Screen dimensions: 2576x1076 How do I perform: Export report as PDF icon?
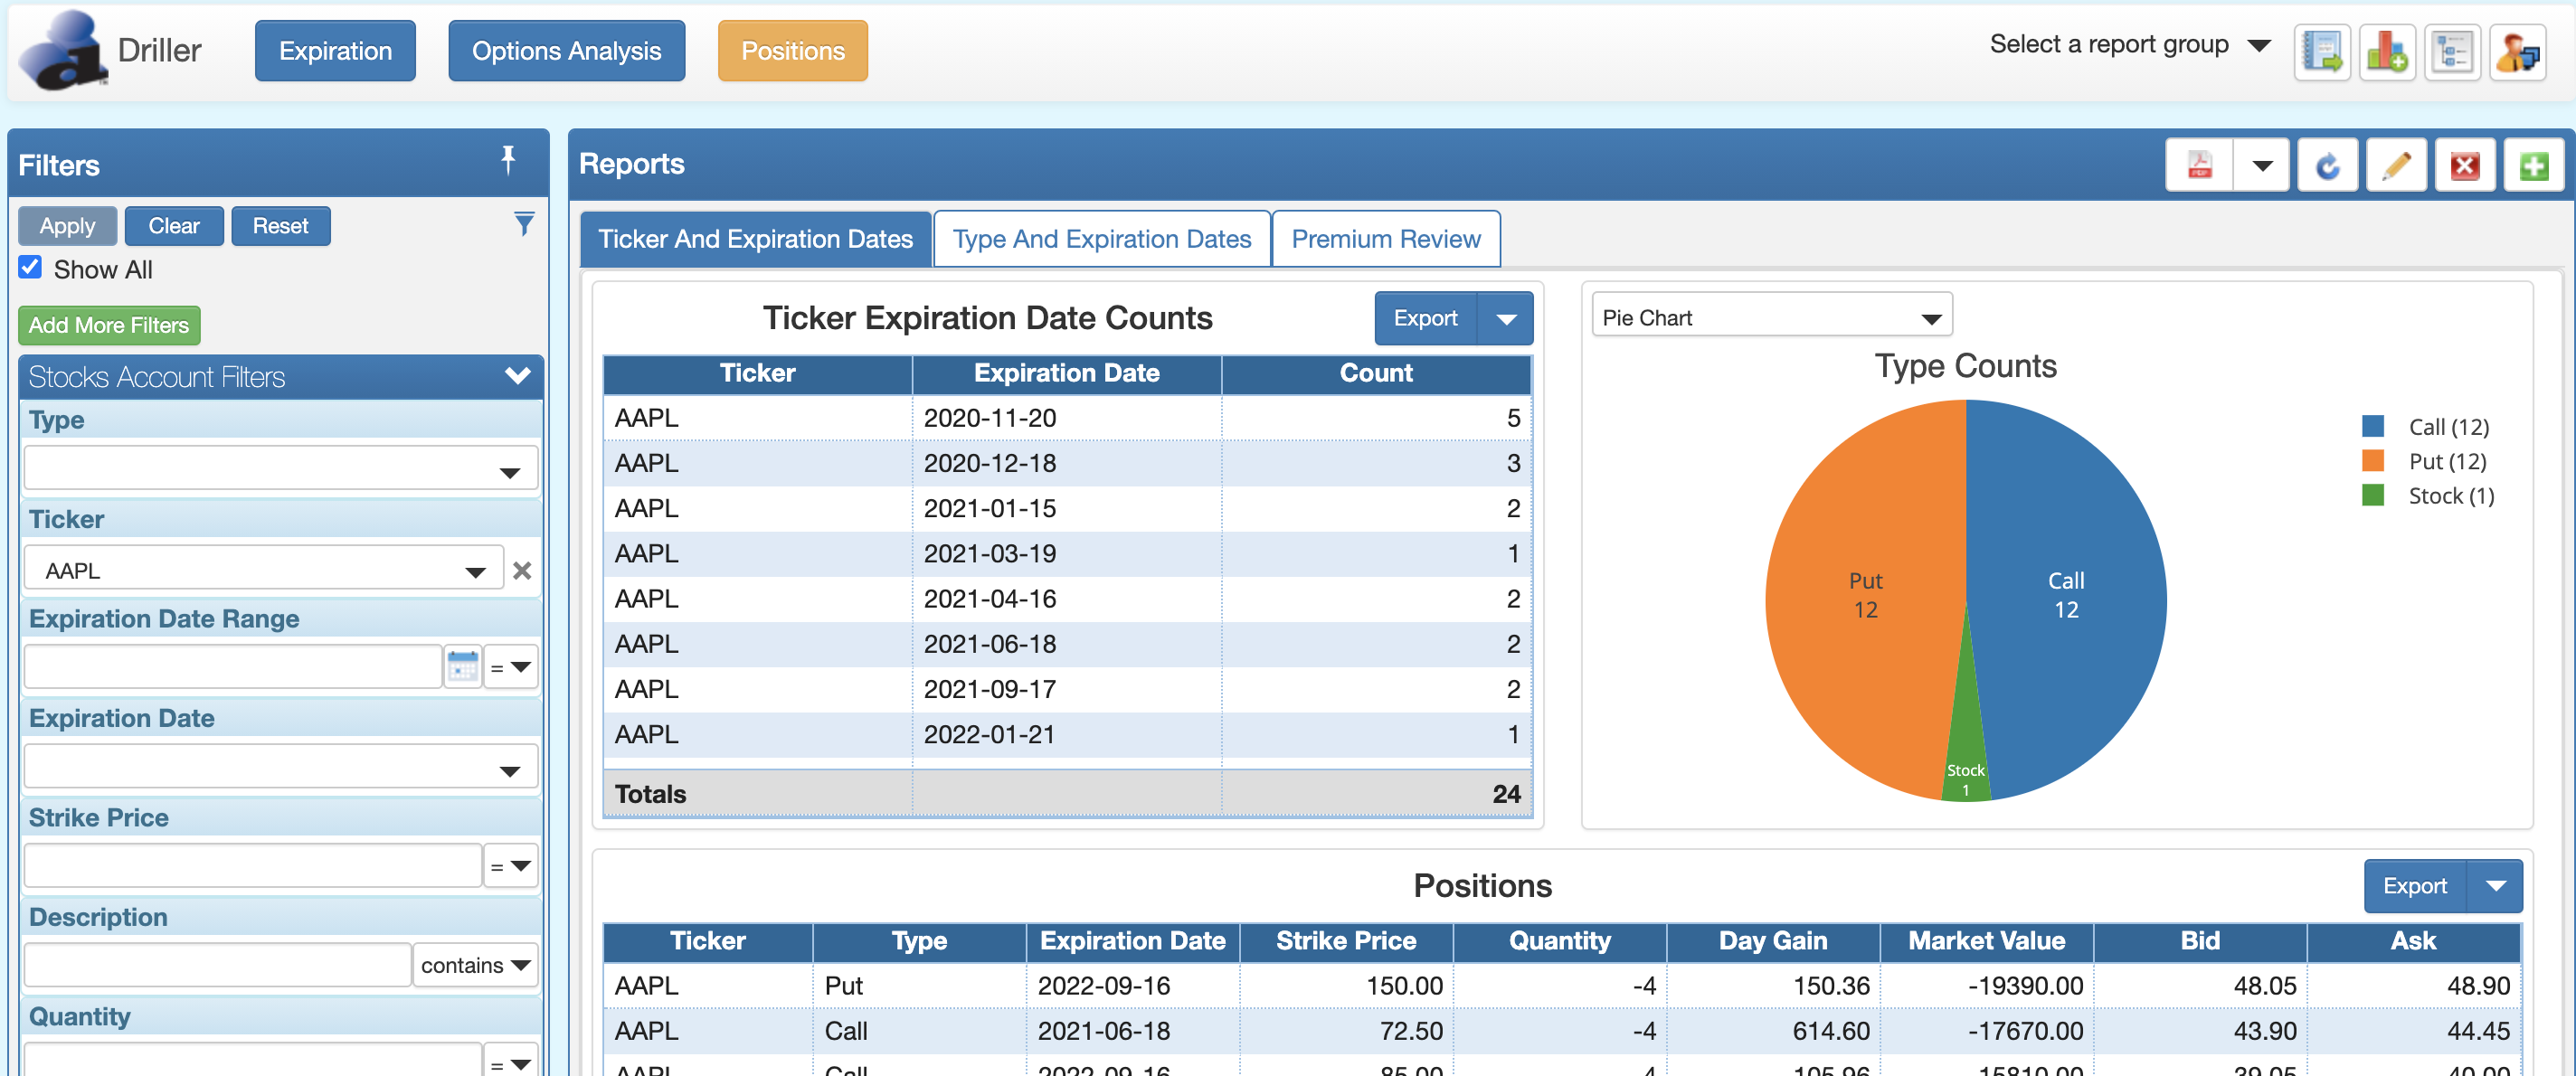tap(2199, 165)
